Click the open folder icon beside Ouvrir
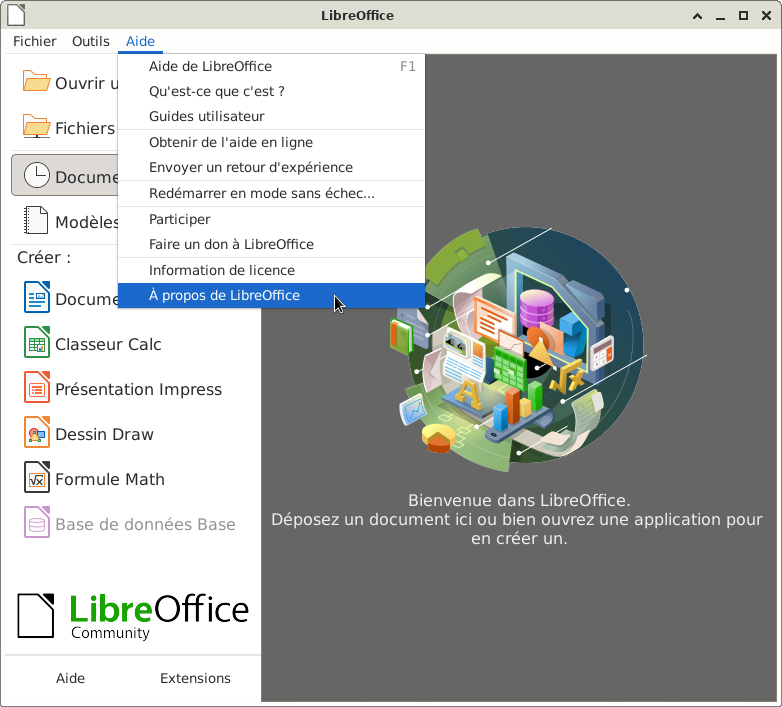 coord(36,81)
